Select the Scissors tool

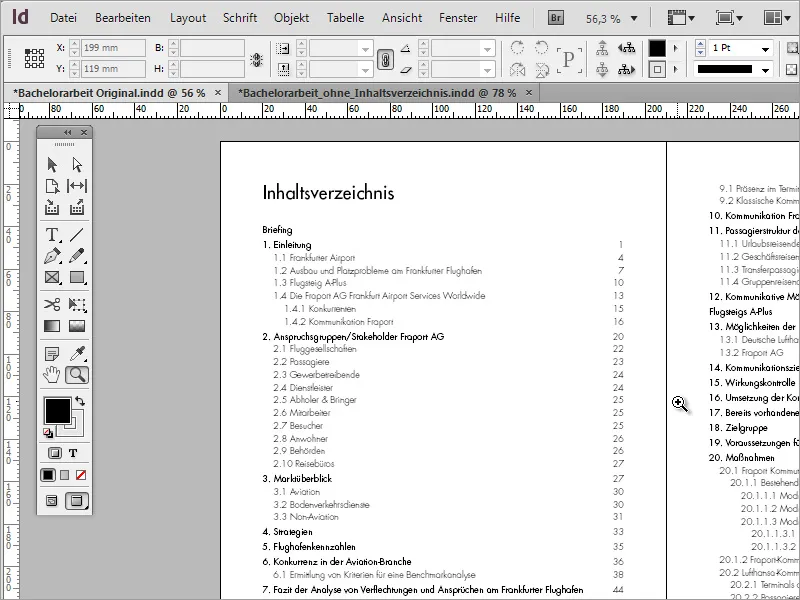[x=52, y=305]
